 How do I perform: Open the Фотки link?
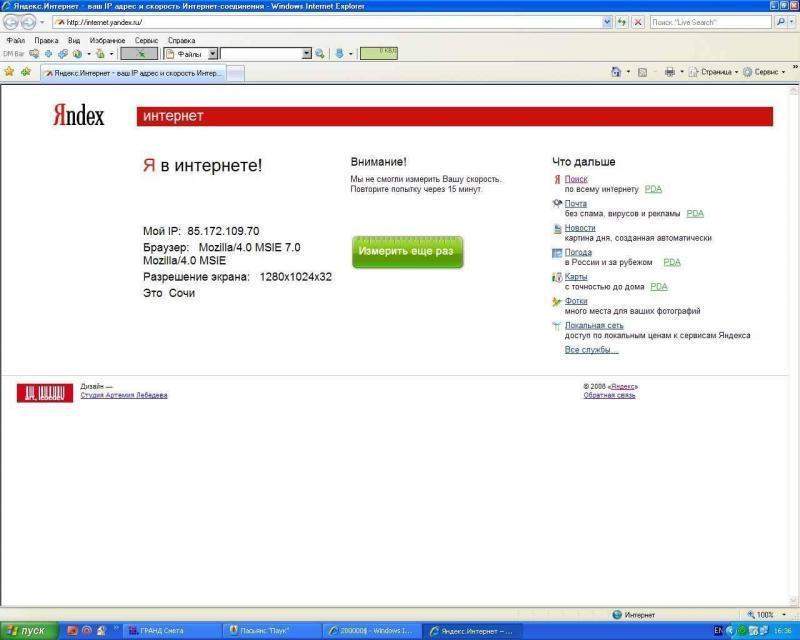tap(576, 301)
